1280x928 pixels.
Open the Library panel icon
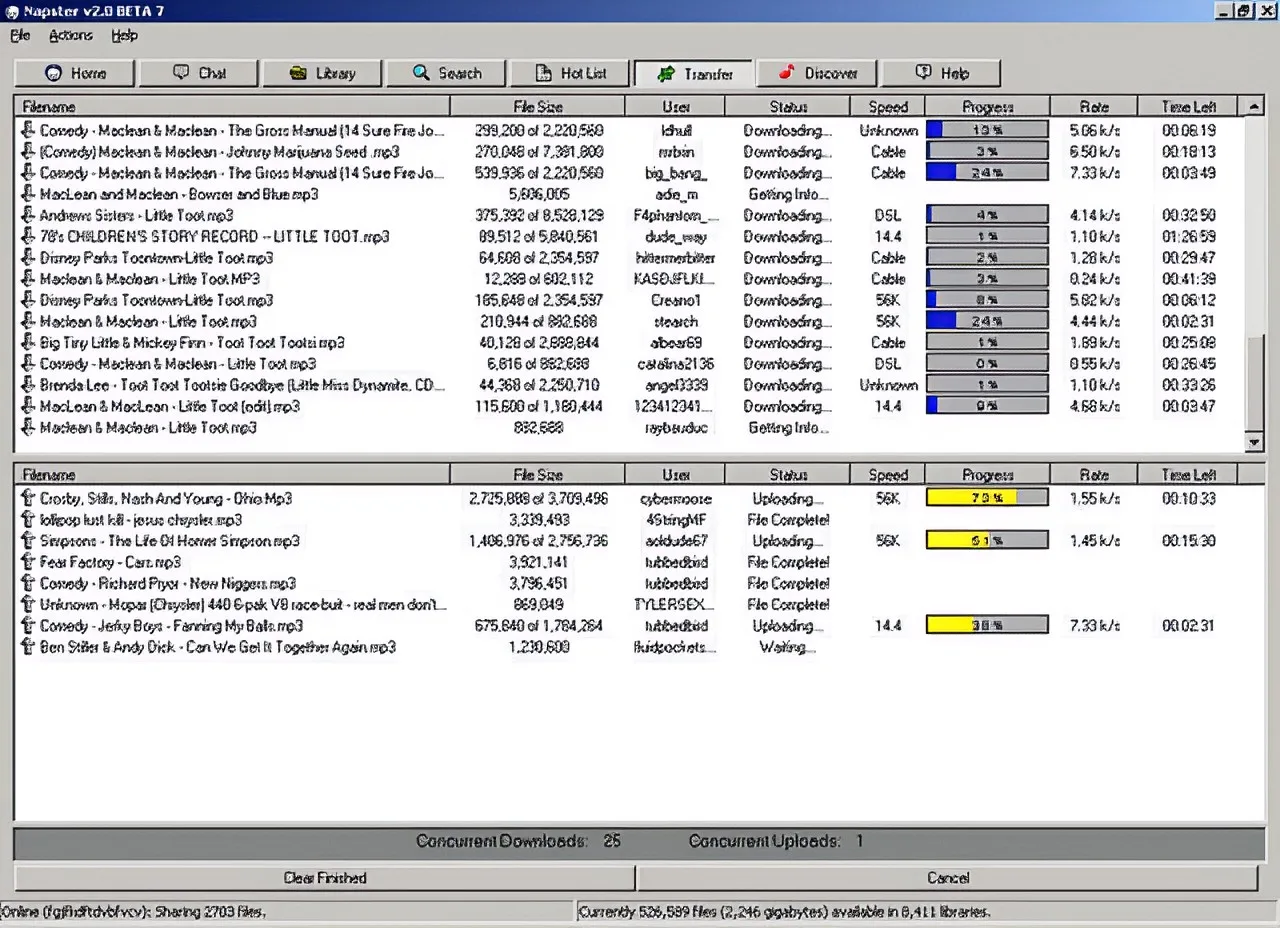click(x=299, y=72)
